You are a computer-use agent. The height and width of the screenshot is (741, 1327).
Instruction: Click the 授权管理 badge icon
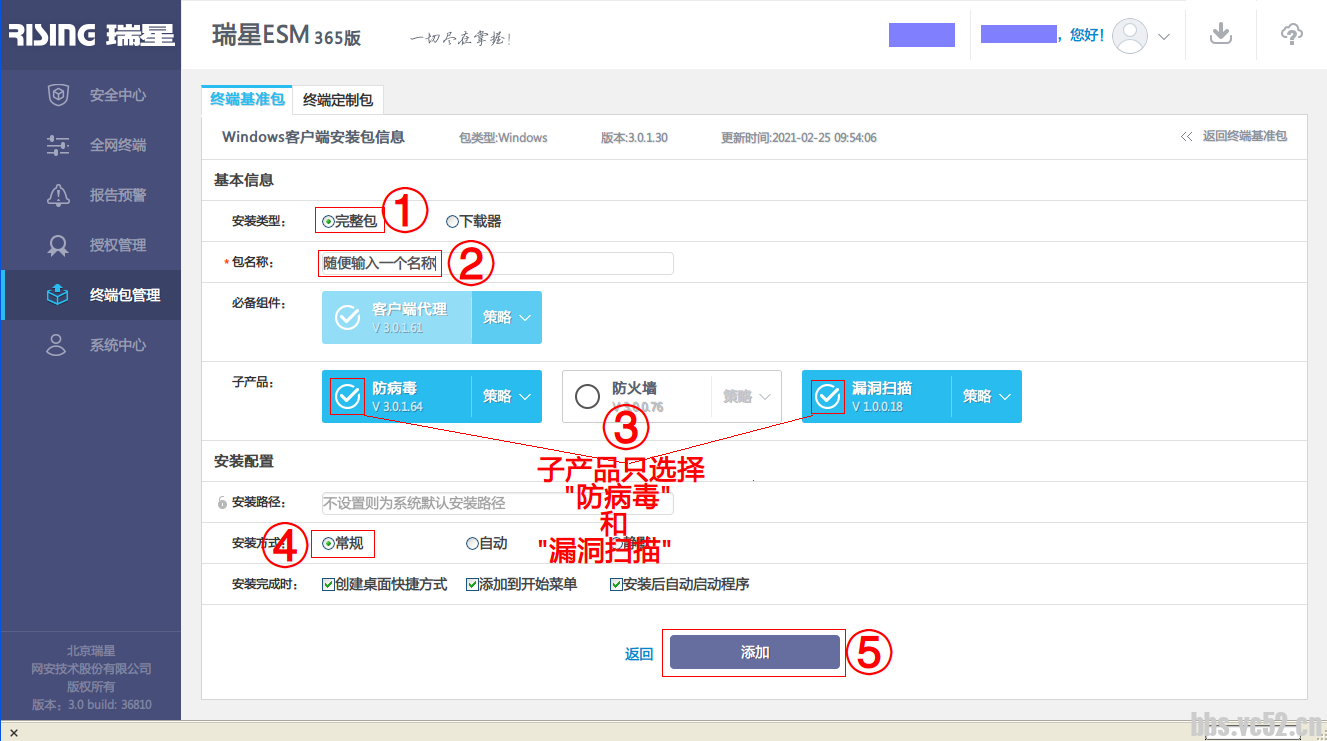pos(58,245)
